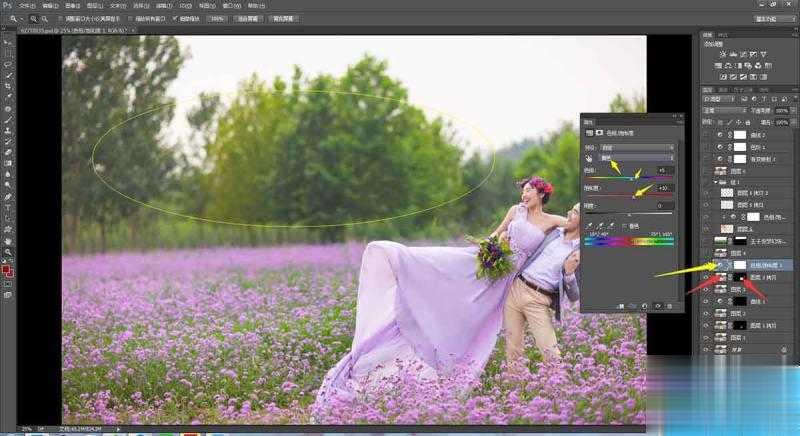Open the workspace switcher dropdown at top right
800x436 pixels.
click(774, 19)
